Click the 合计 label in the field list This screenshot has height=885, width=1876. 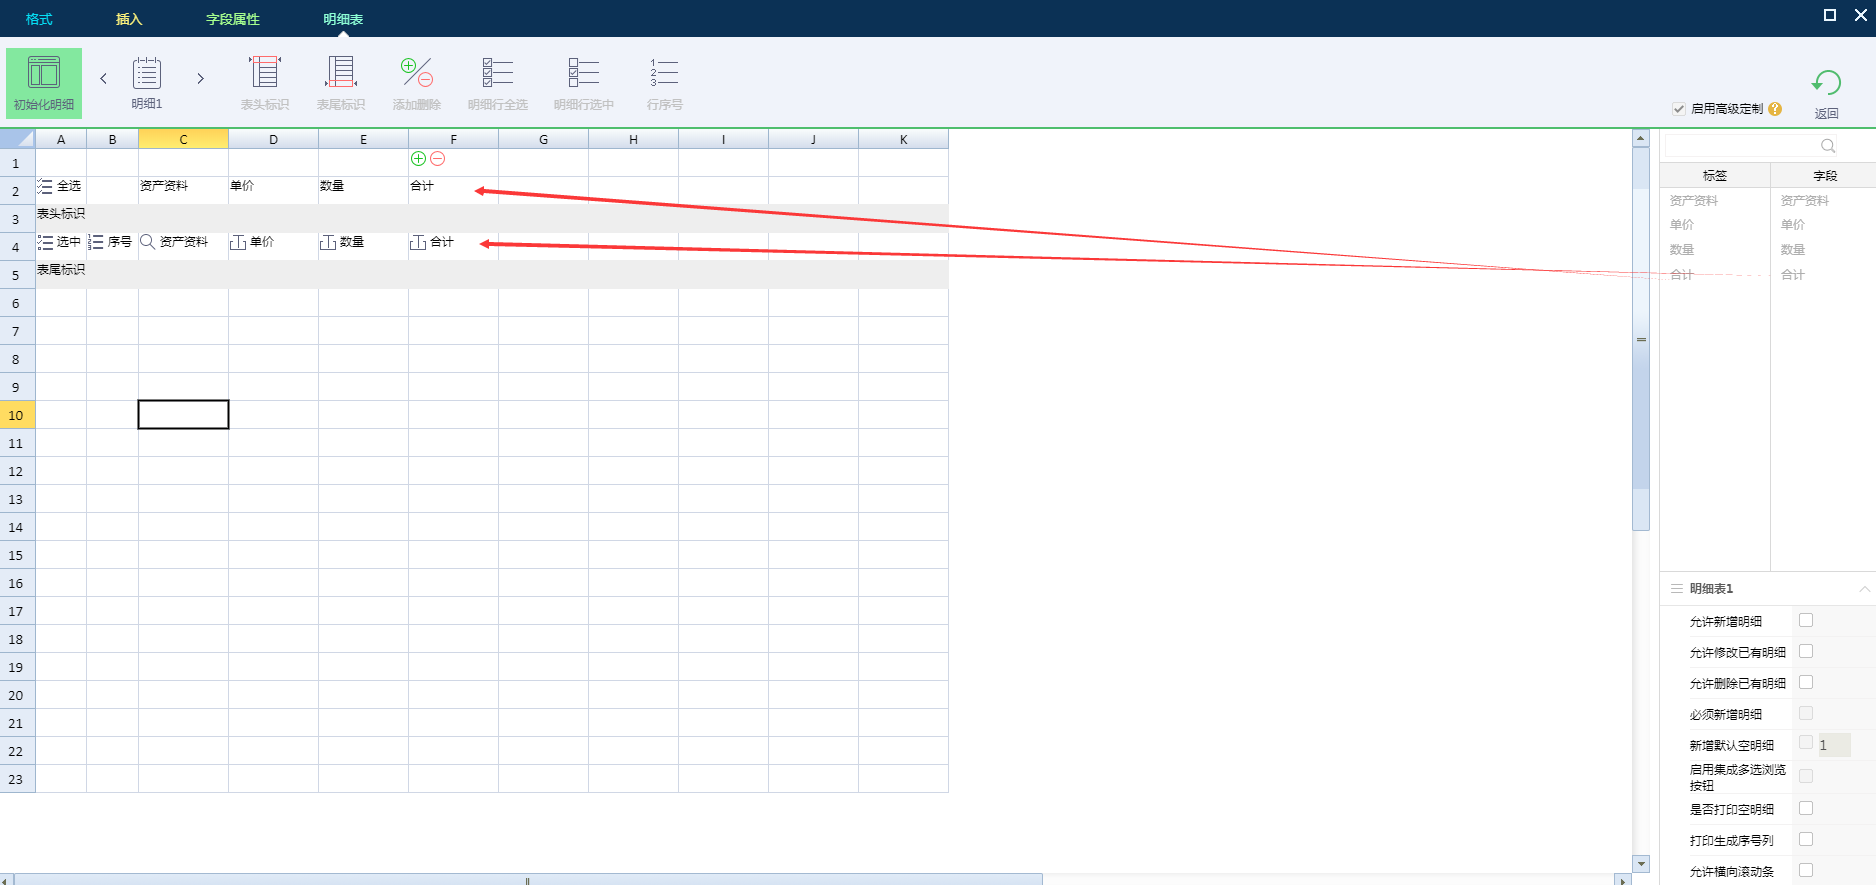[1683, 275]
